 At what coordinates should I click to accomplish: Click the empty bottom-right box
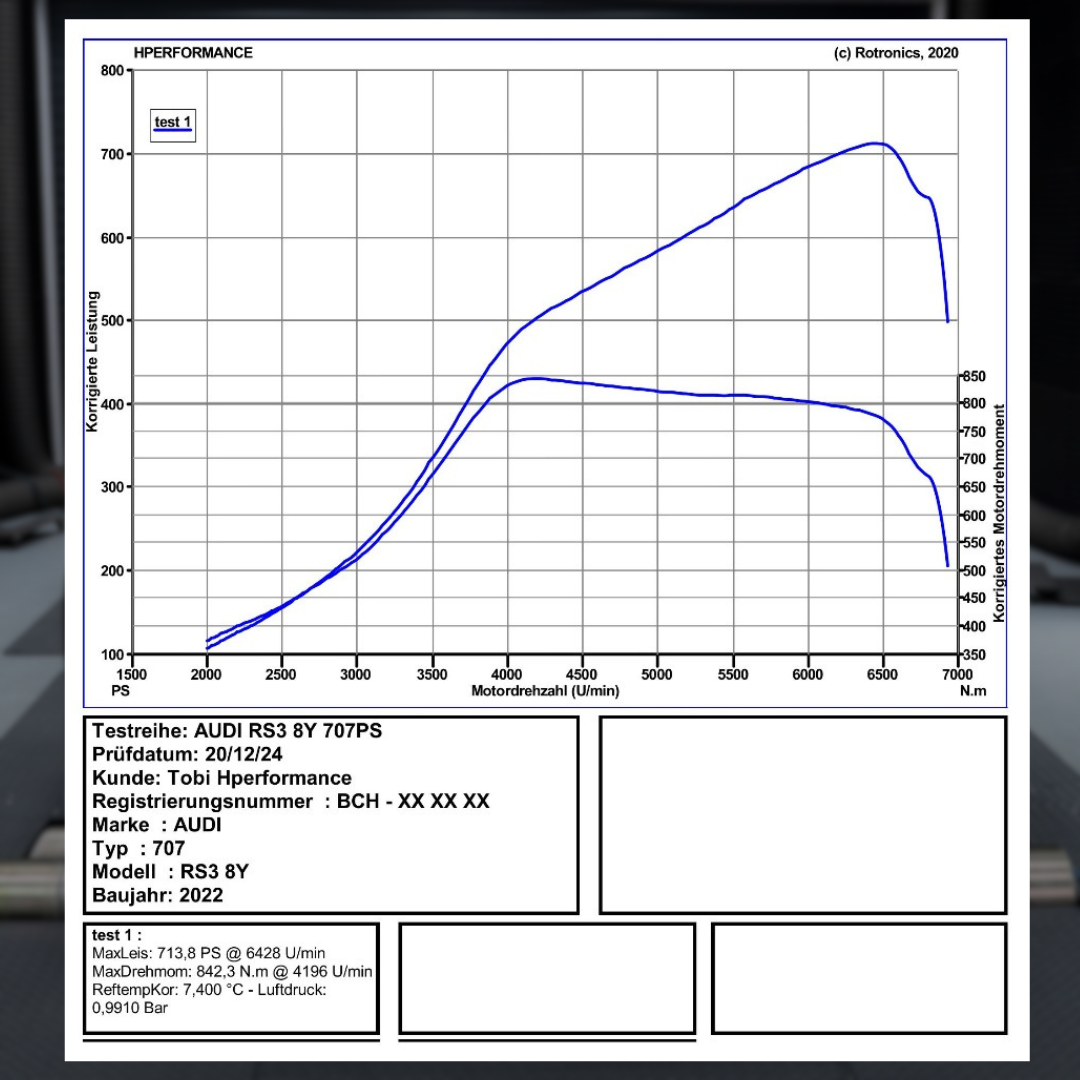(x=858, y=978)
